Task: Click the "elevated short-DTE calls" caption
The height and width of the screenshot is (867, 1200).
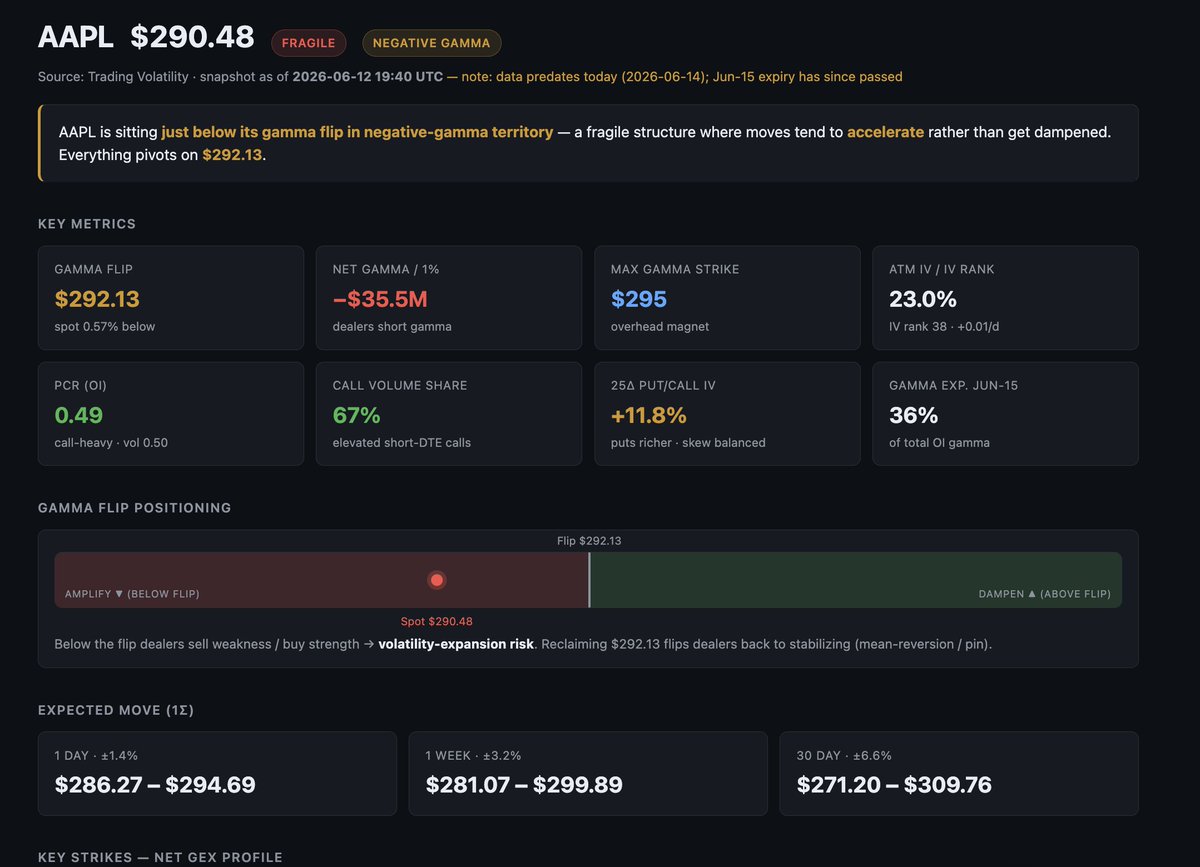Action: click(x=403, y=443)
